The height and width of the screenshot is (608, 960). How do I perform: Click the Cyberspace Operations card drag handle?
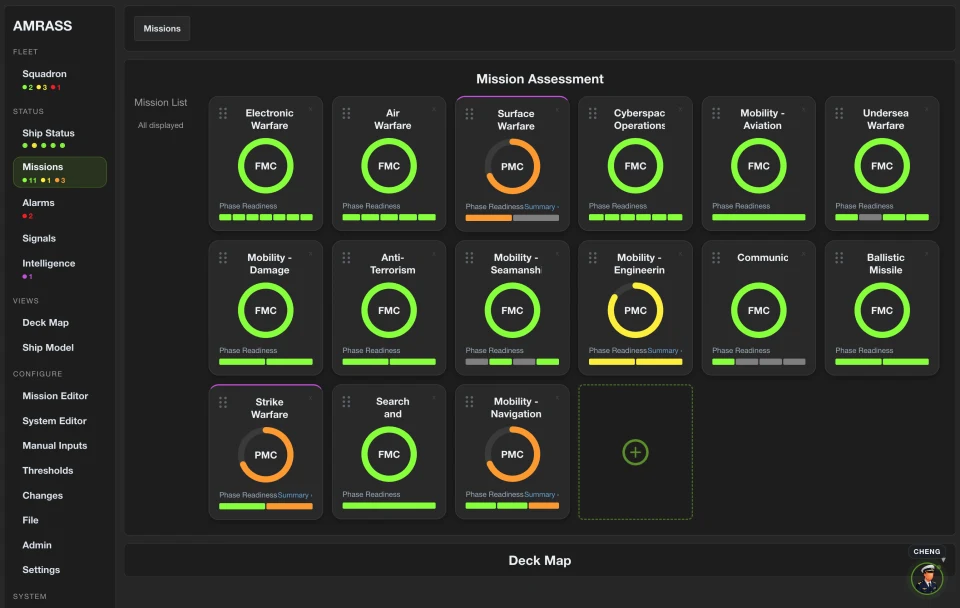[x=593, y=113]
